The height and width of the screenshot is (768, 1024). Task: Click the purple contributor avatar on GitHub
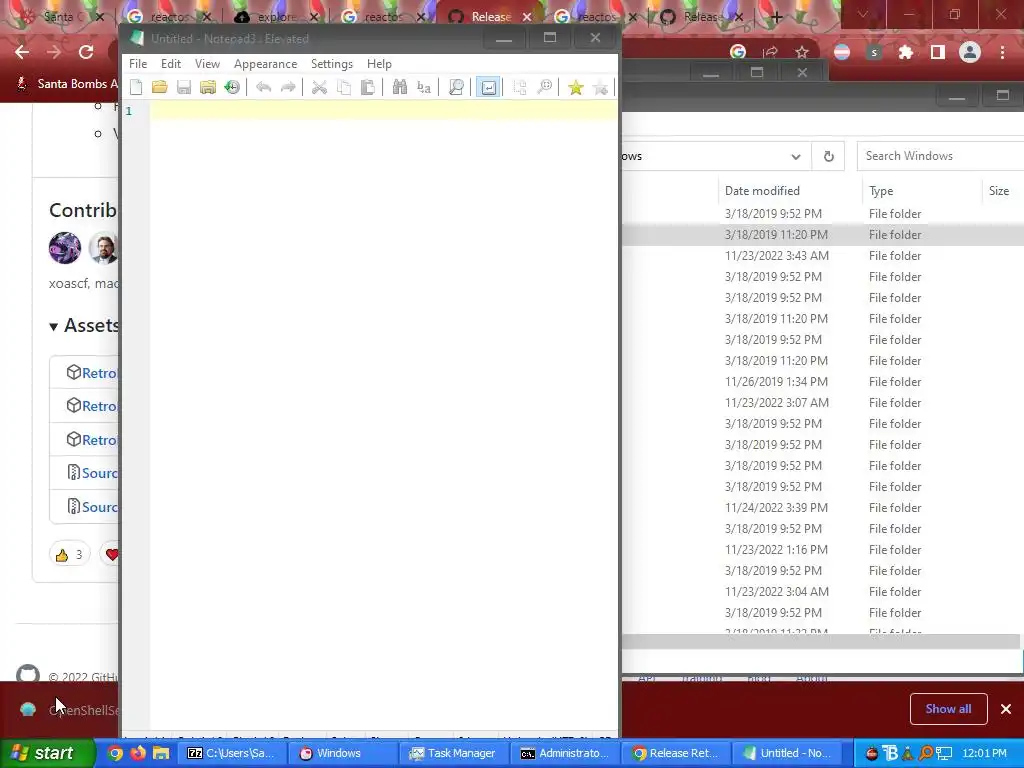tap(65, 248)
